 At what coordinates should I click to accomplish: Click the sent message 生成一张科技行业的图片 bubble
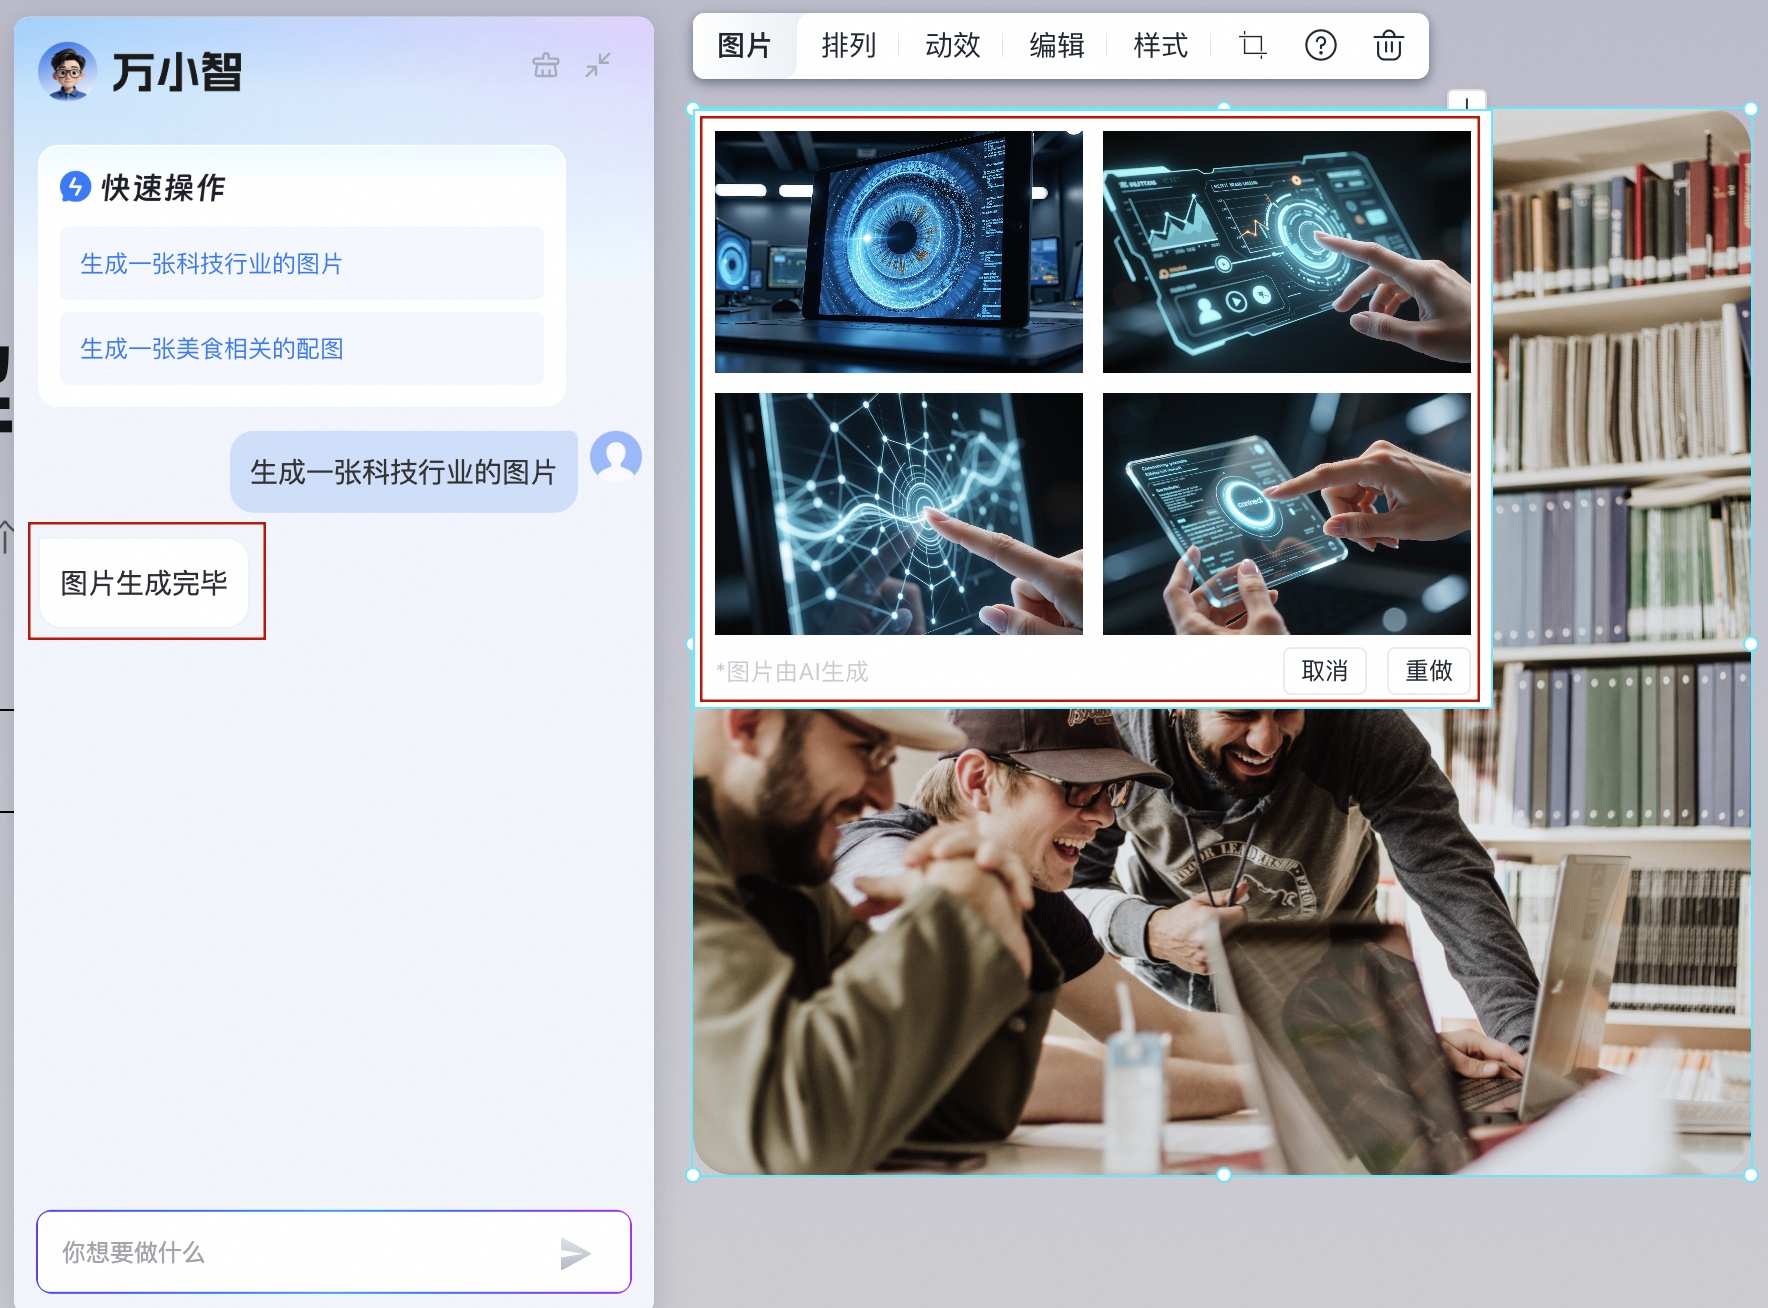404,472
